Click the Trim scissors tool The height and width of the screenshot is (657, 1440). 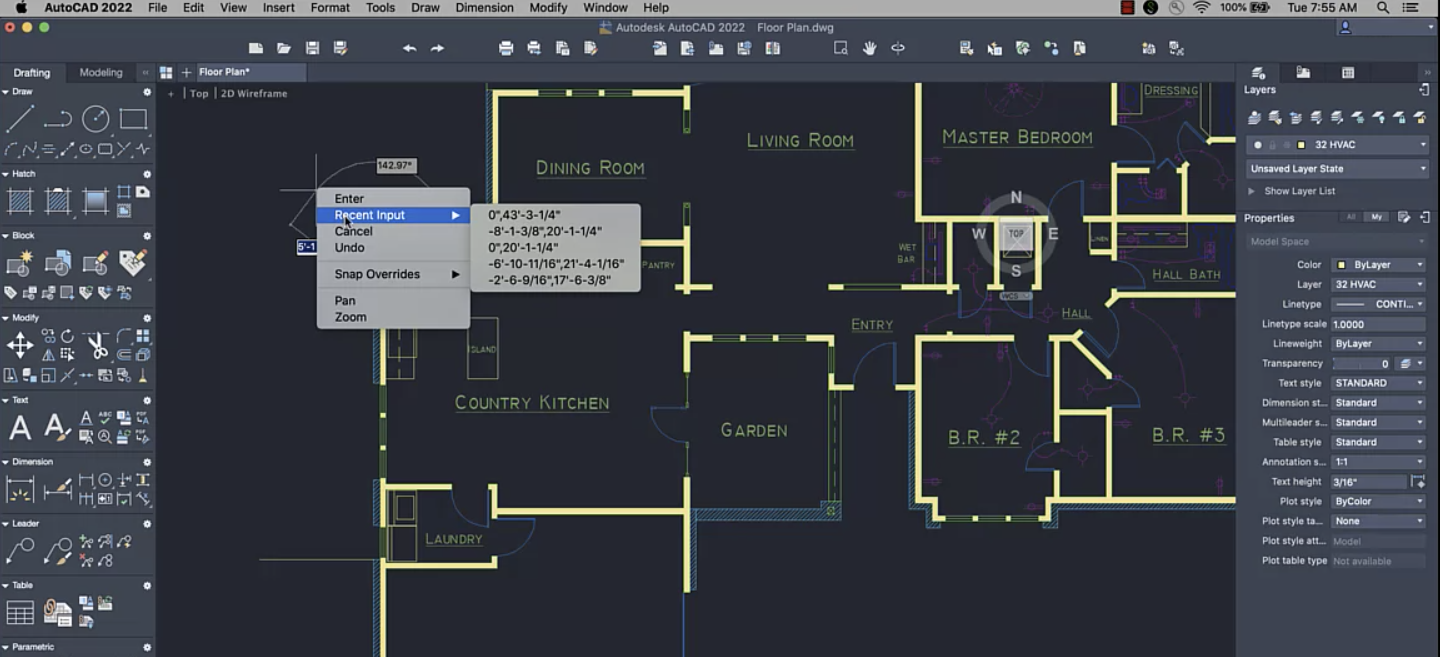tap(97, 347)
